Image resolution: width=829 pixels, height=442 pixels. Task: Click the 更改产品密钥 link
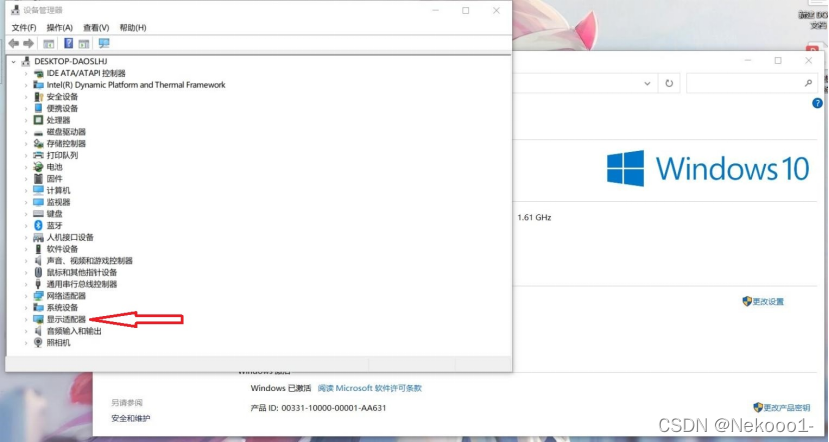[787, 408]
